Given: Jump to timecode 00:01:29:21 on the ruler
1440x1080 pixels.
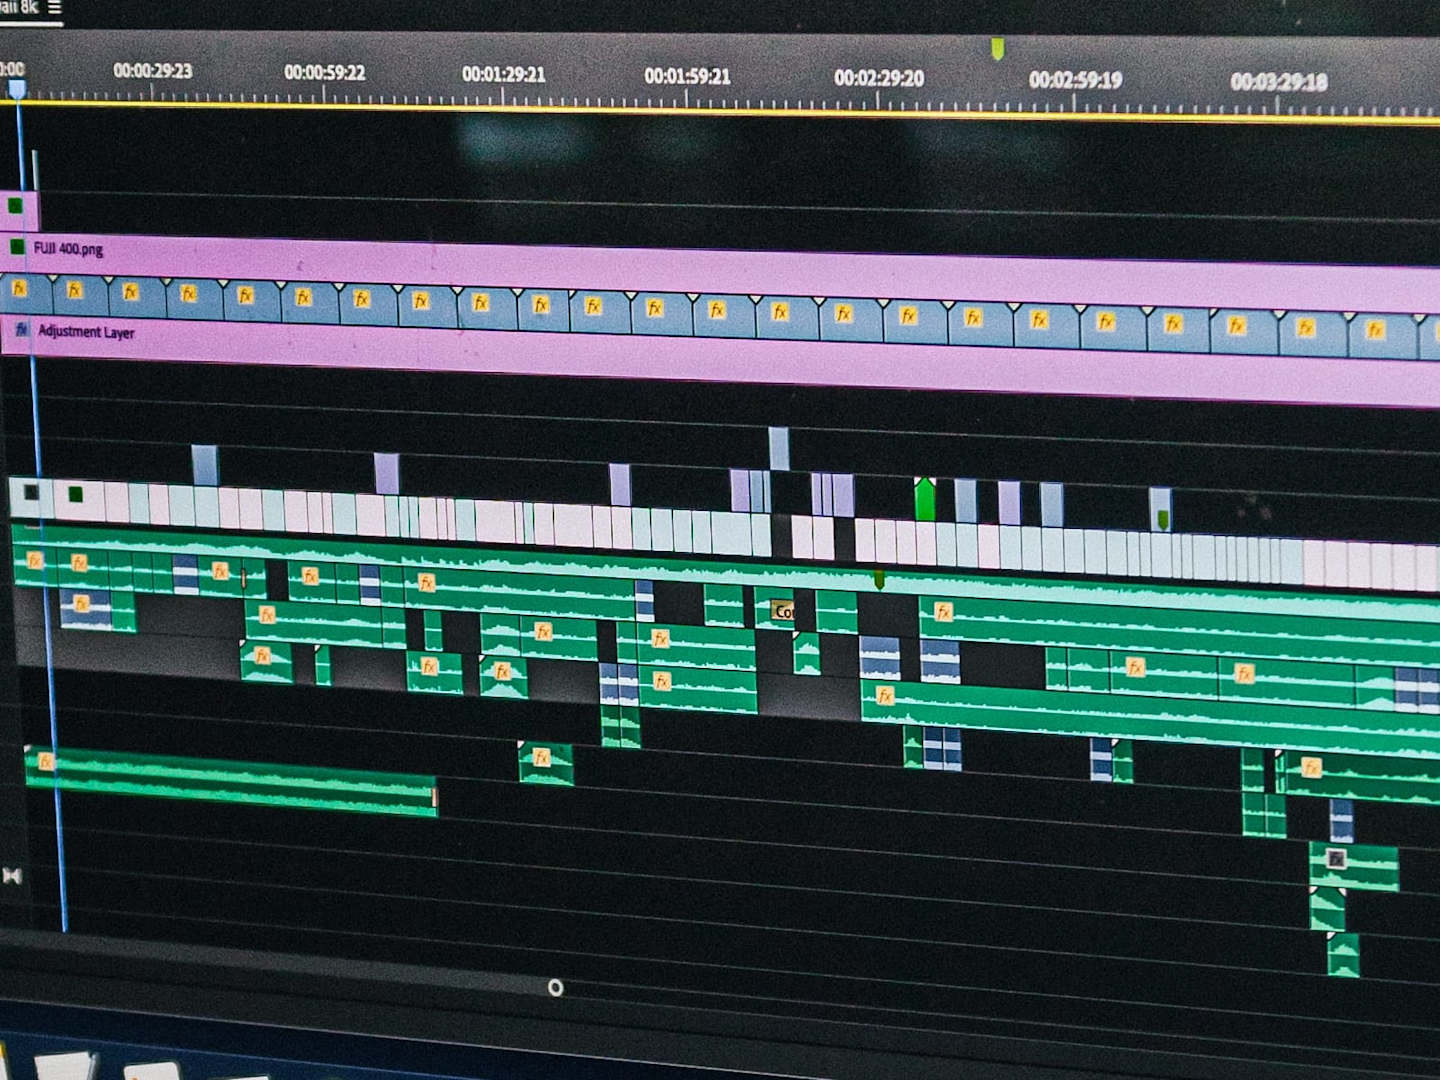Looking at the screenshot, I should point(503,74).
